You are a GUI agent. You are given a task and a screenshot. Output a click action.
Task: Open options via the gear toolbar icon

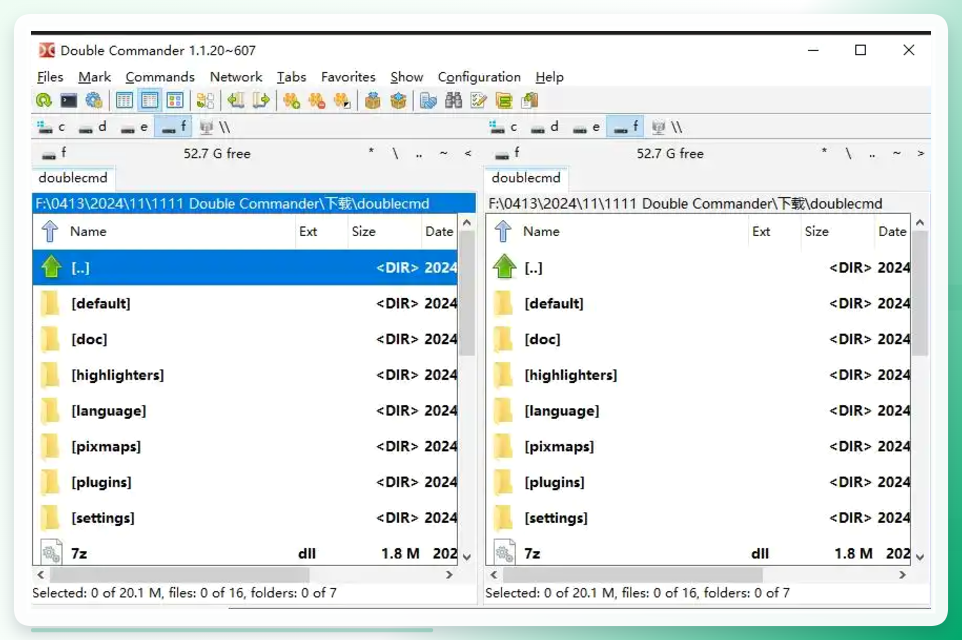point(93,100)
